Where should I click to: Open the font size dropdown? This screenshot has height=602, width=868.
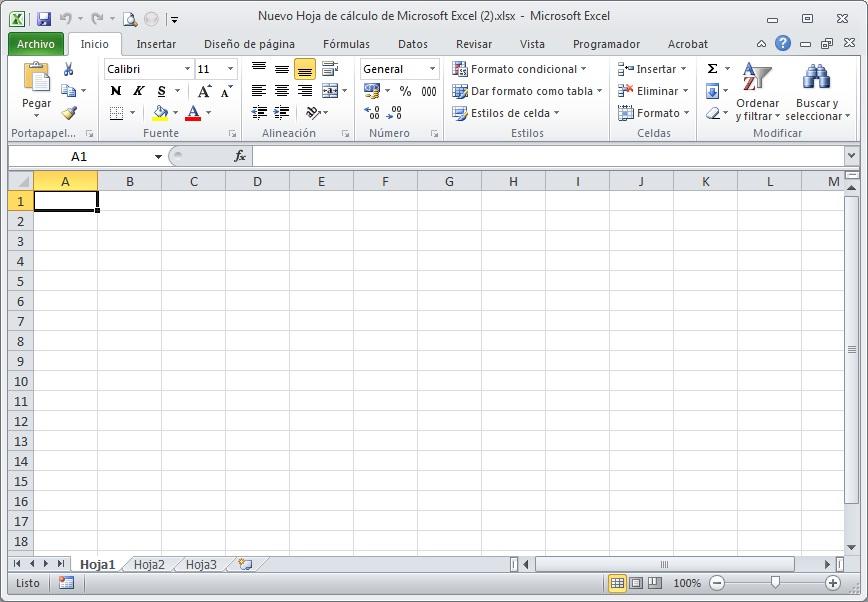(x=233, y=68)
